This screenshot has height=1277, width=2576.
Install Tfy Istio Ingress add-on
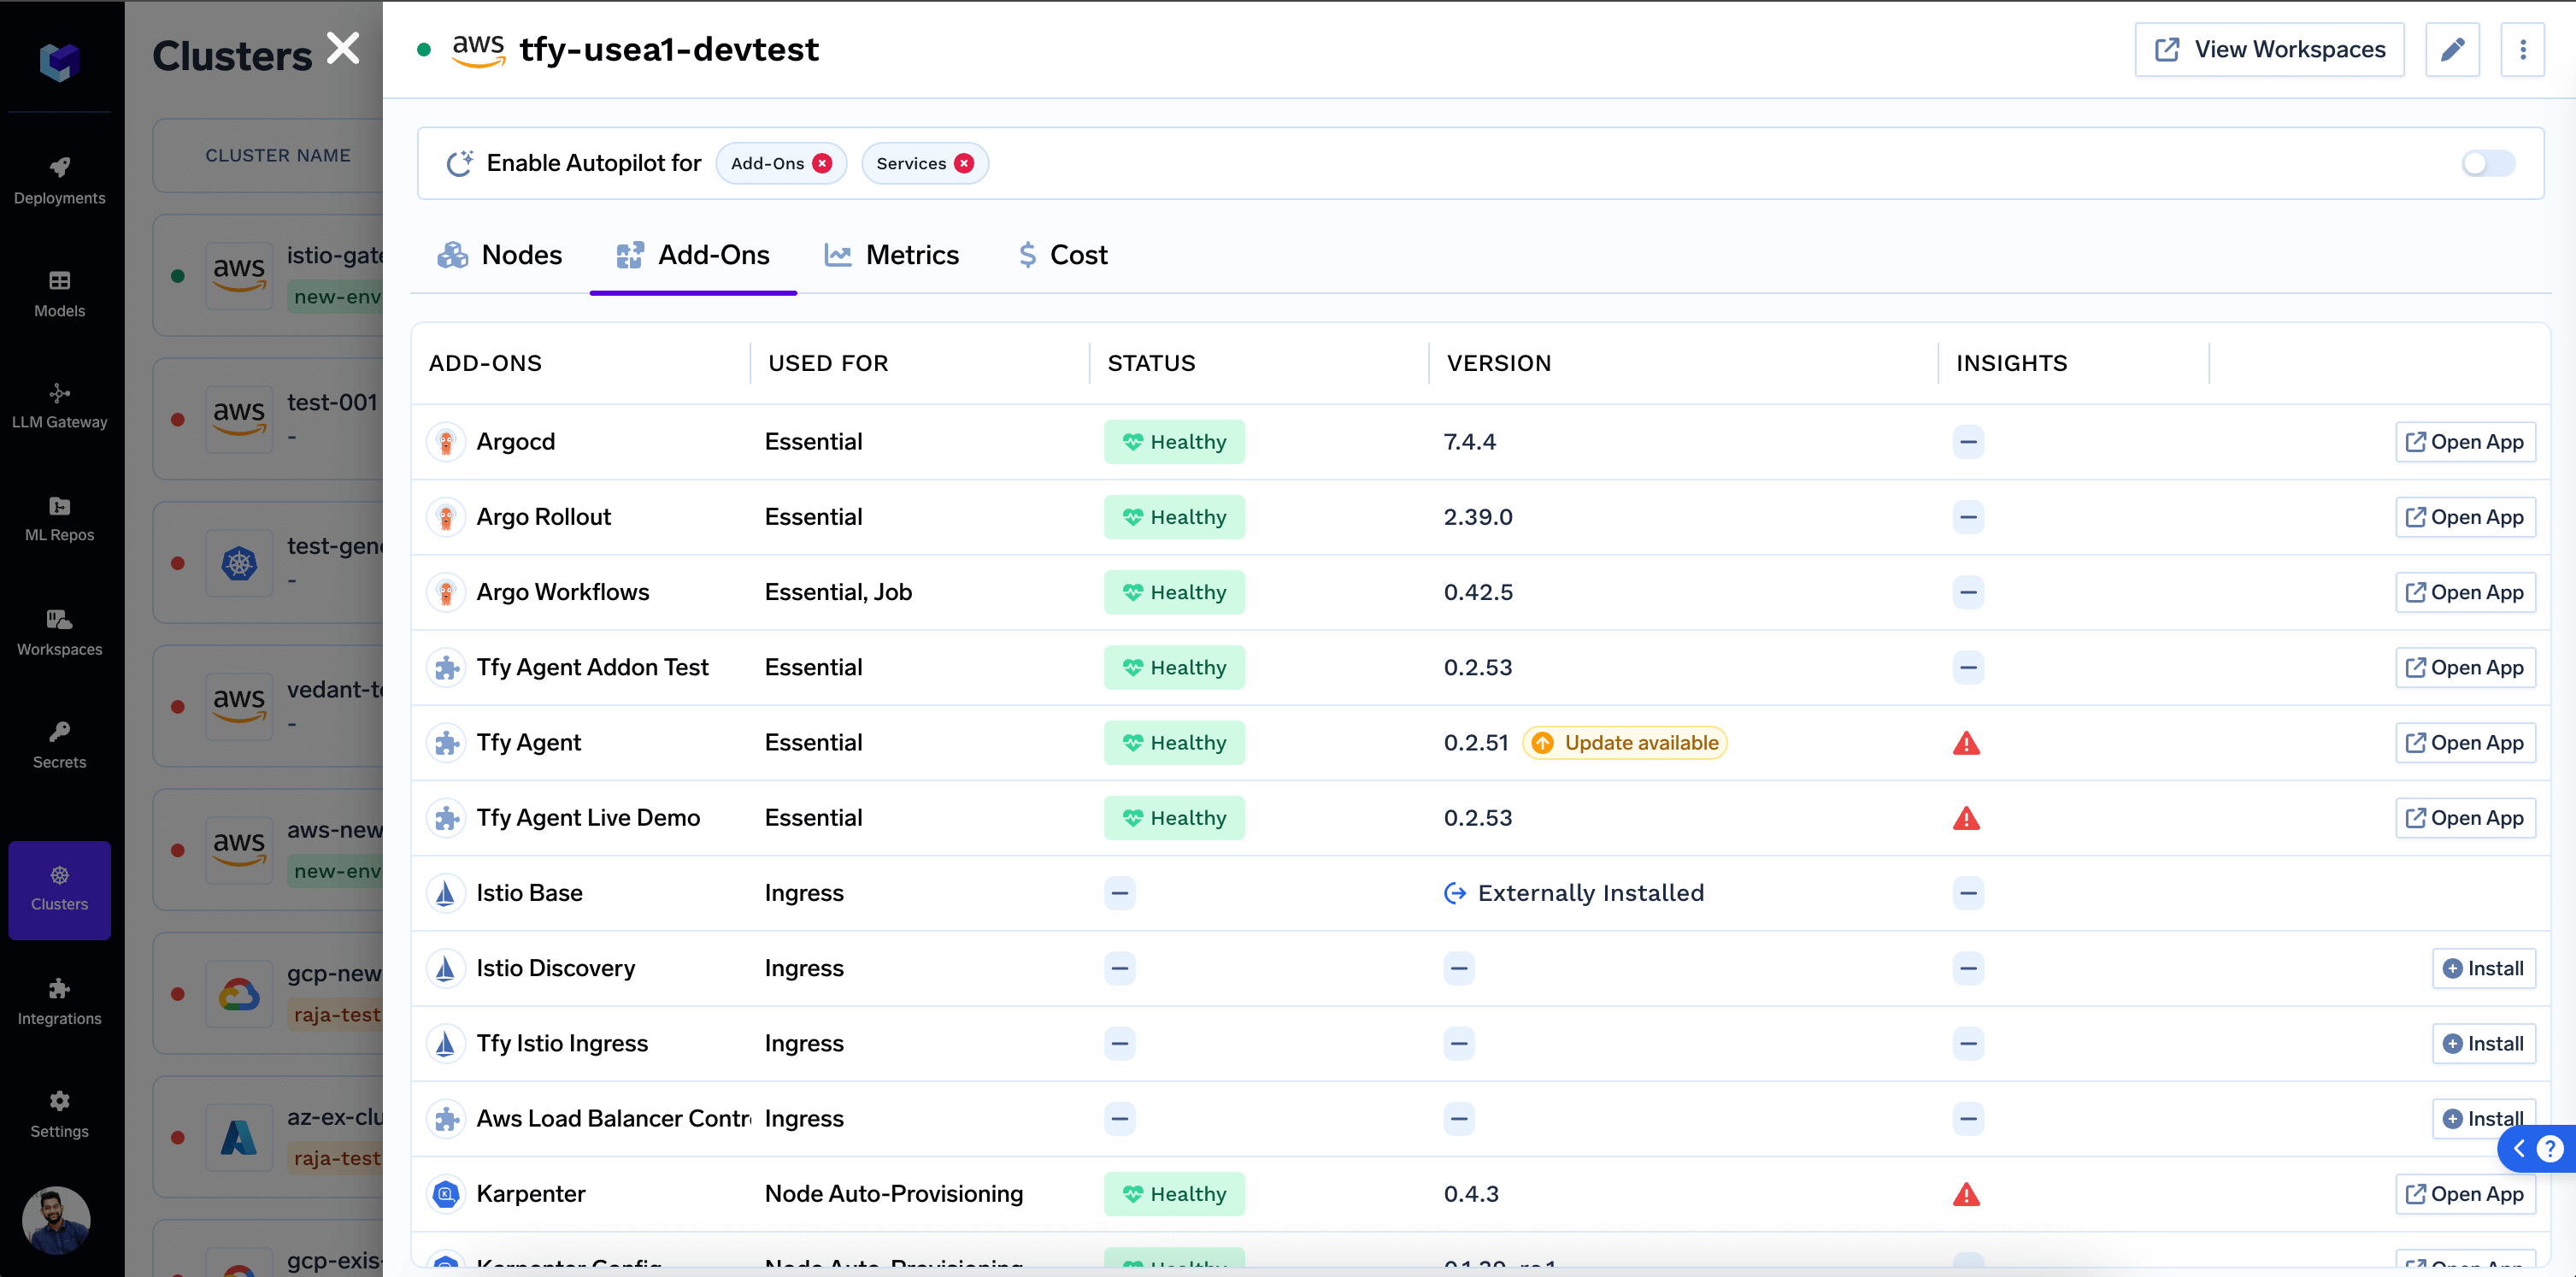pyautogui.click(x=2483, y=1043)
